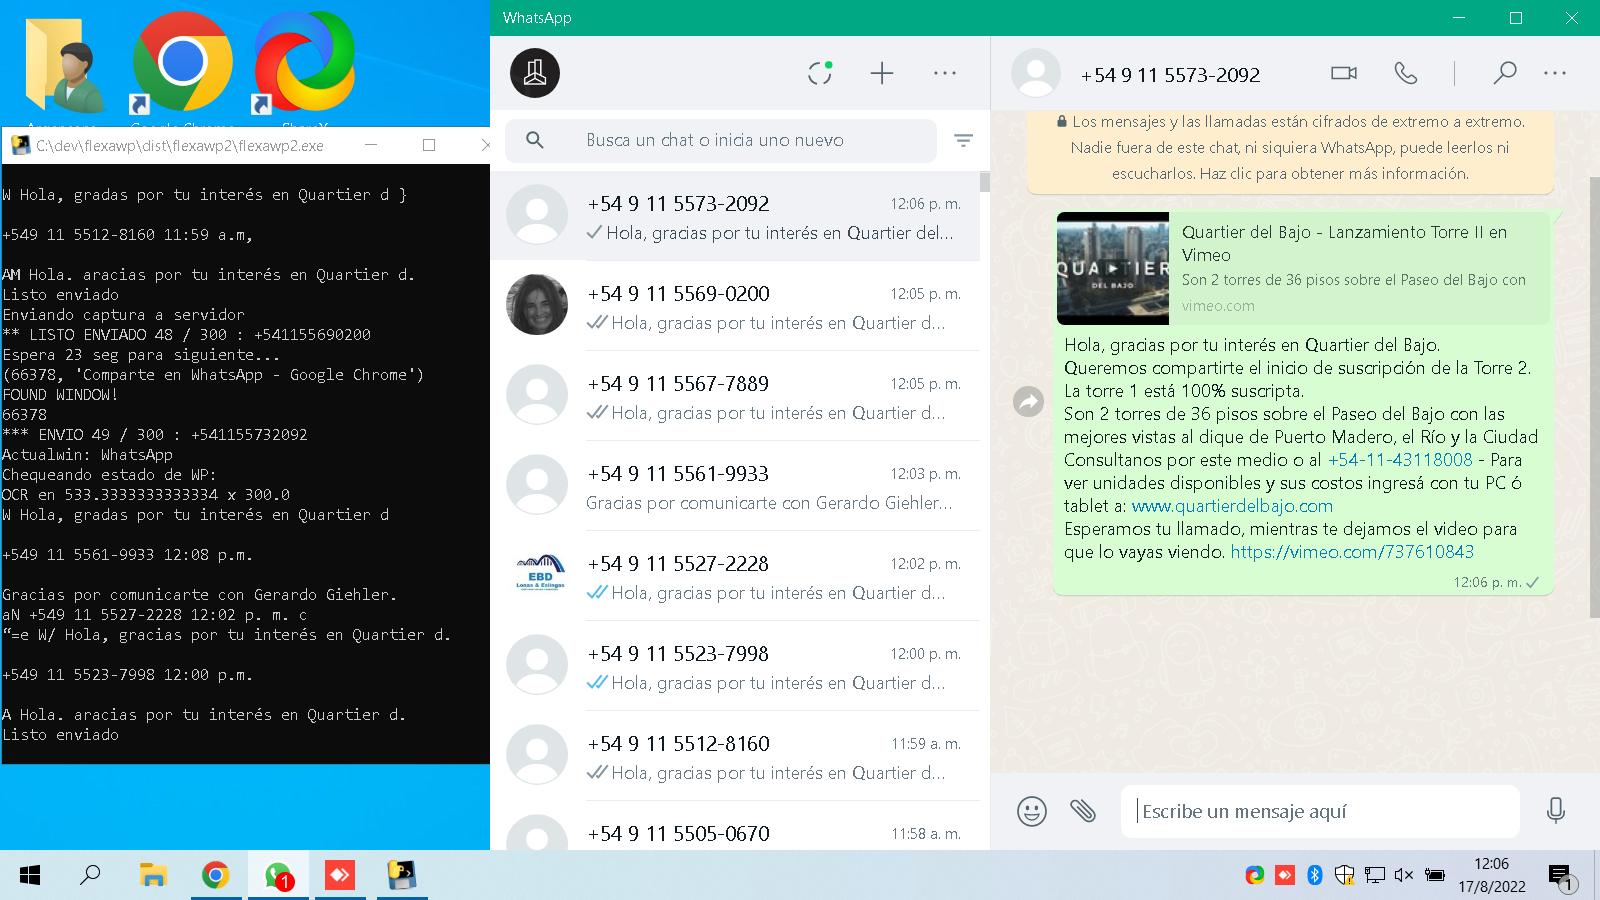Screen dimensions: 1600x900
Task: Open Google Chrome desktop shortcut
Action: click(182, 62)
